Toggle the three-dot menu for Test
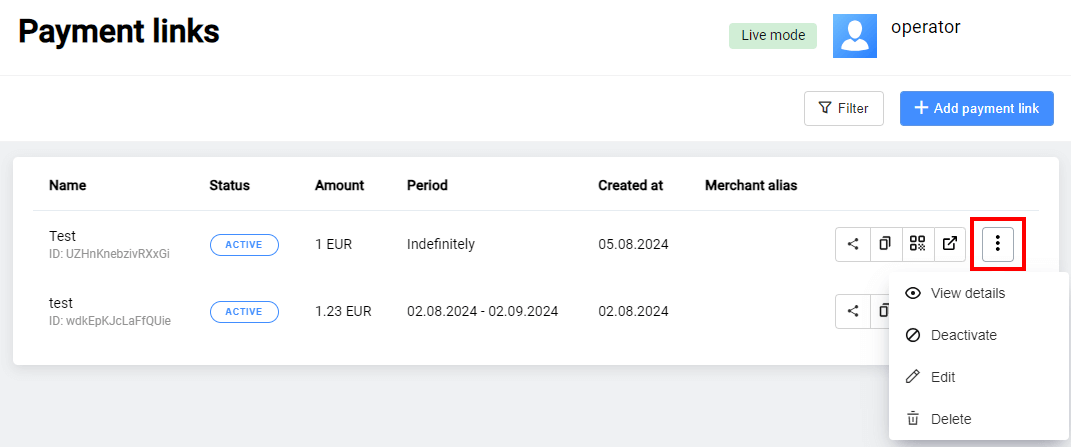This screenshot has height=447, width=1071. [x=997, y=244]
